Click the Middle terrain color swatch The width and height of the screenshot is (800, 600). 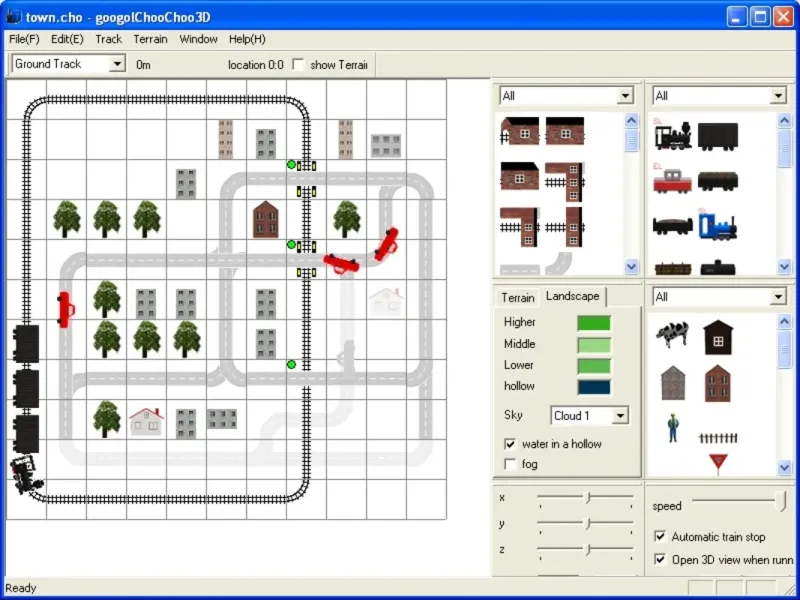coord(594,345)
